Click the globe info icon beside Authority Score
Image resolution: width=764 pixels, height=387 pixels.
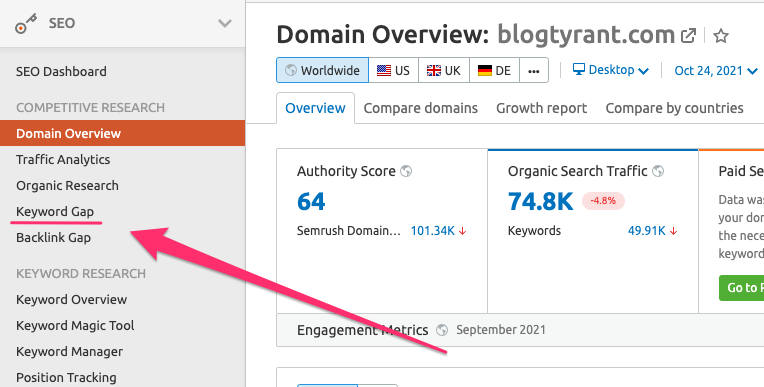coord(406,171)
